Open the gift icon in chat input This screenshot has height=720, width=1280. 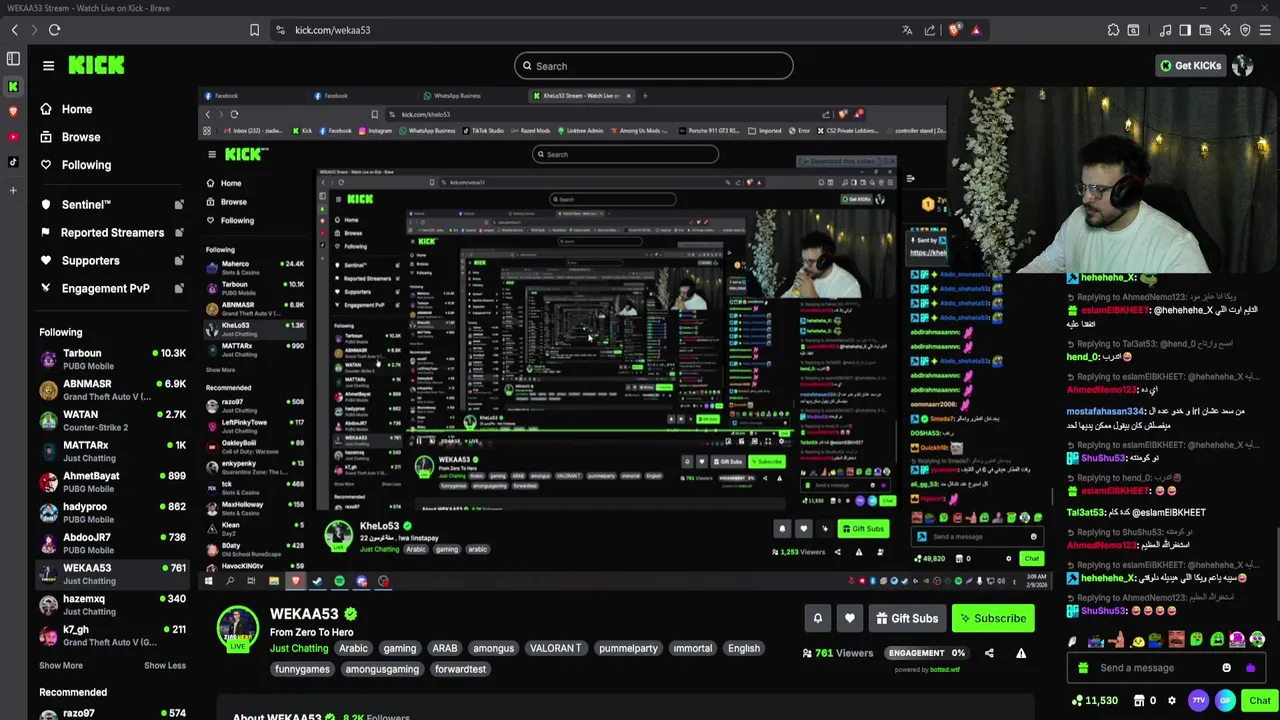point(1083,668)
